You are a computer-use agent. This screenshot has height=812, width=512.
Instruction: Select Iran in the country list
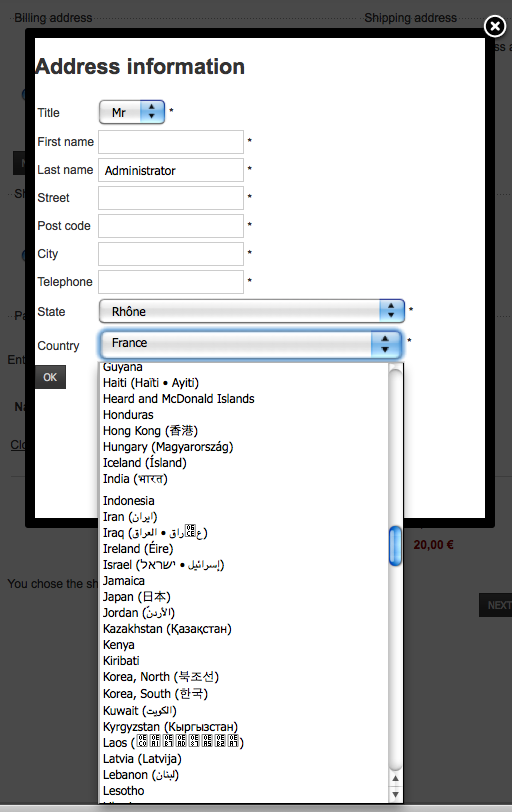coord(243,517)
